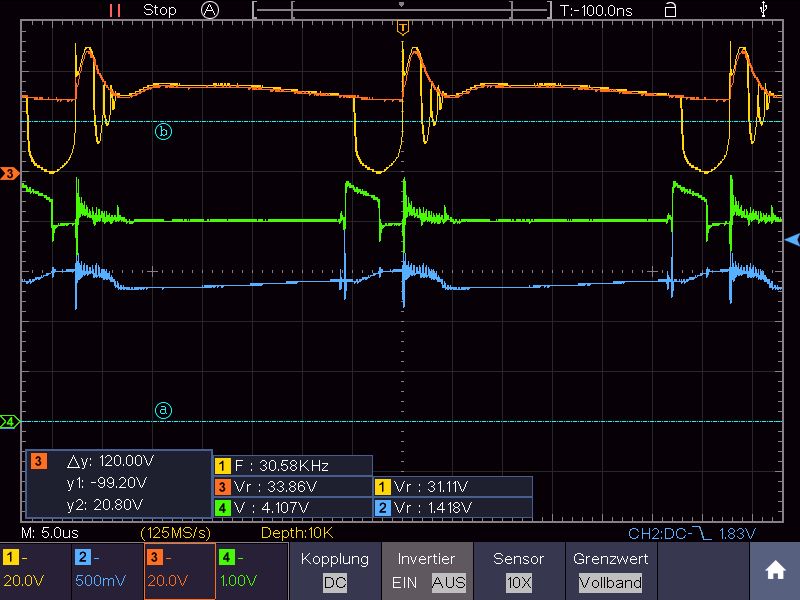800x600 pixels.
Task: Change the Sensor 10X probe setting
Action: [x=519, y=571]
